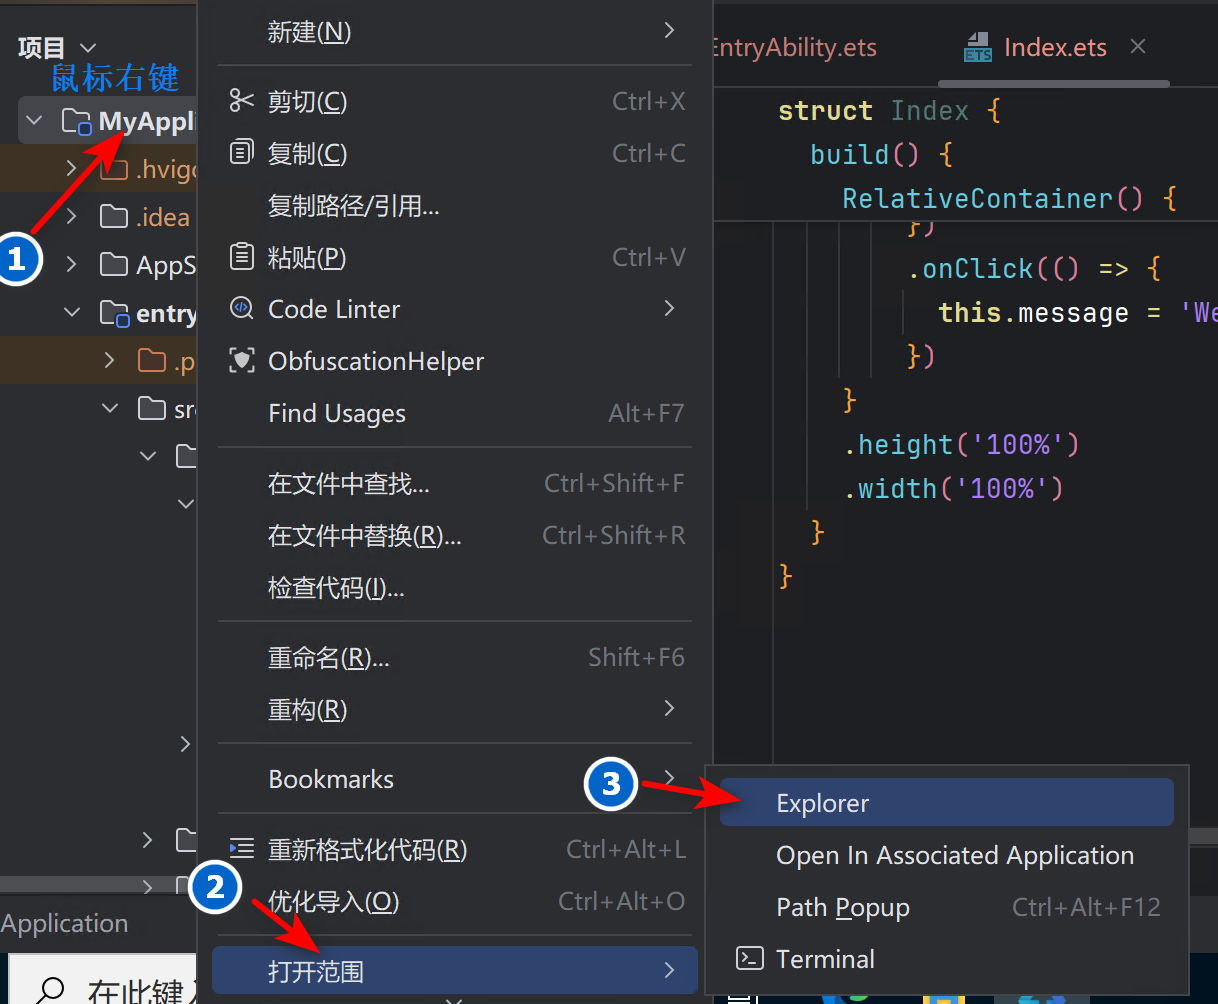Image resolution: width=1218 pixels, height=1004 pixels.
Task: Click the Cut scissors icon
Action: click(x=242, y=101)
